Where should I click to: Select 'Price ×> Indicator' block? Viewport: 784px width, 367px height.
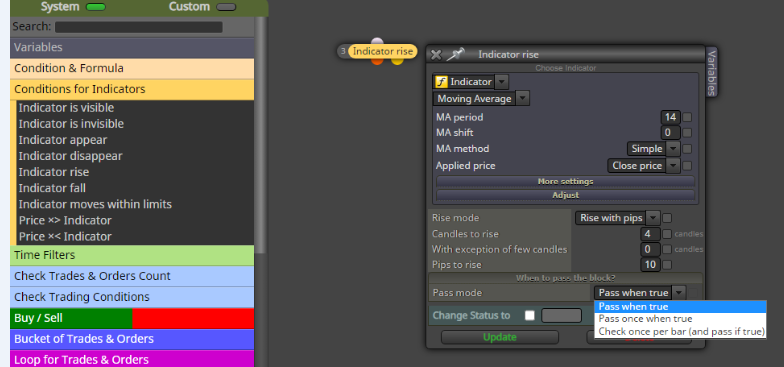click(65, 220)
